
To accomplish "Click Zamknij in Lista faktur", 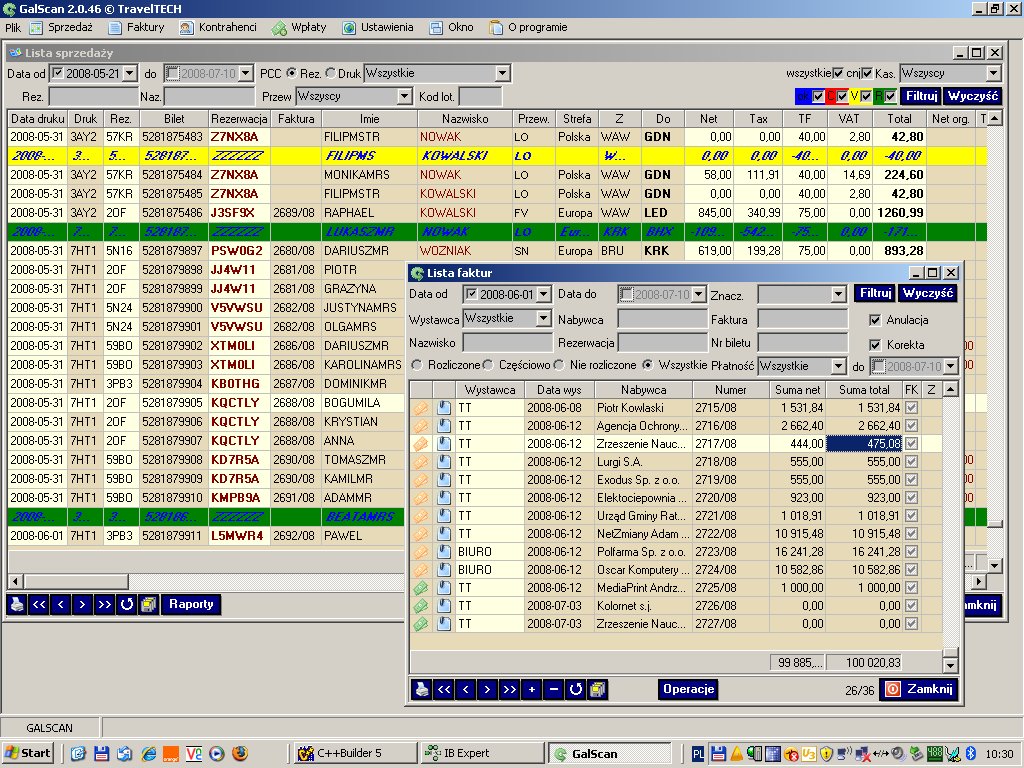I will click(919, 689).
